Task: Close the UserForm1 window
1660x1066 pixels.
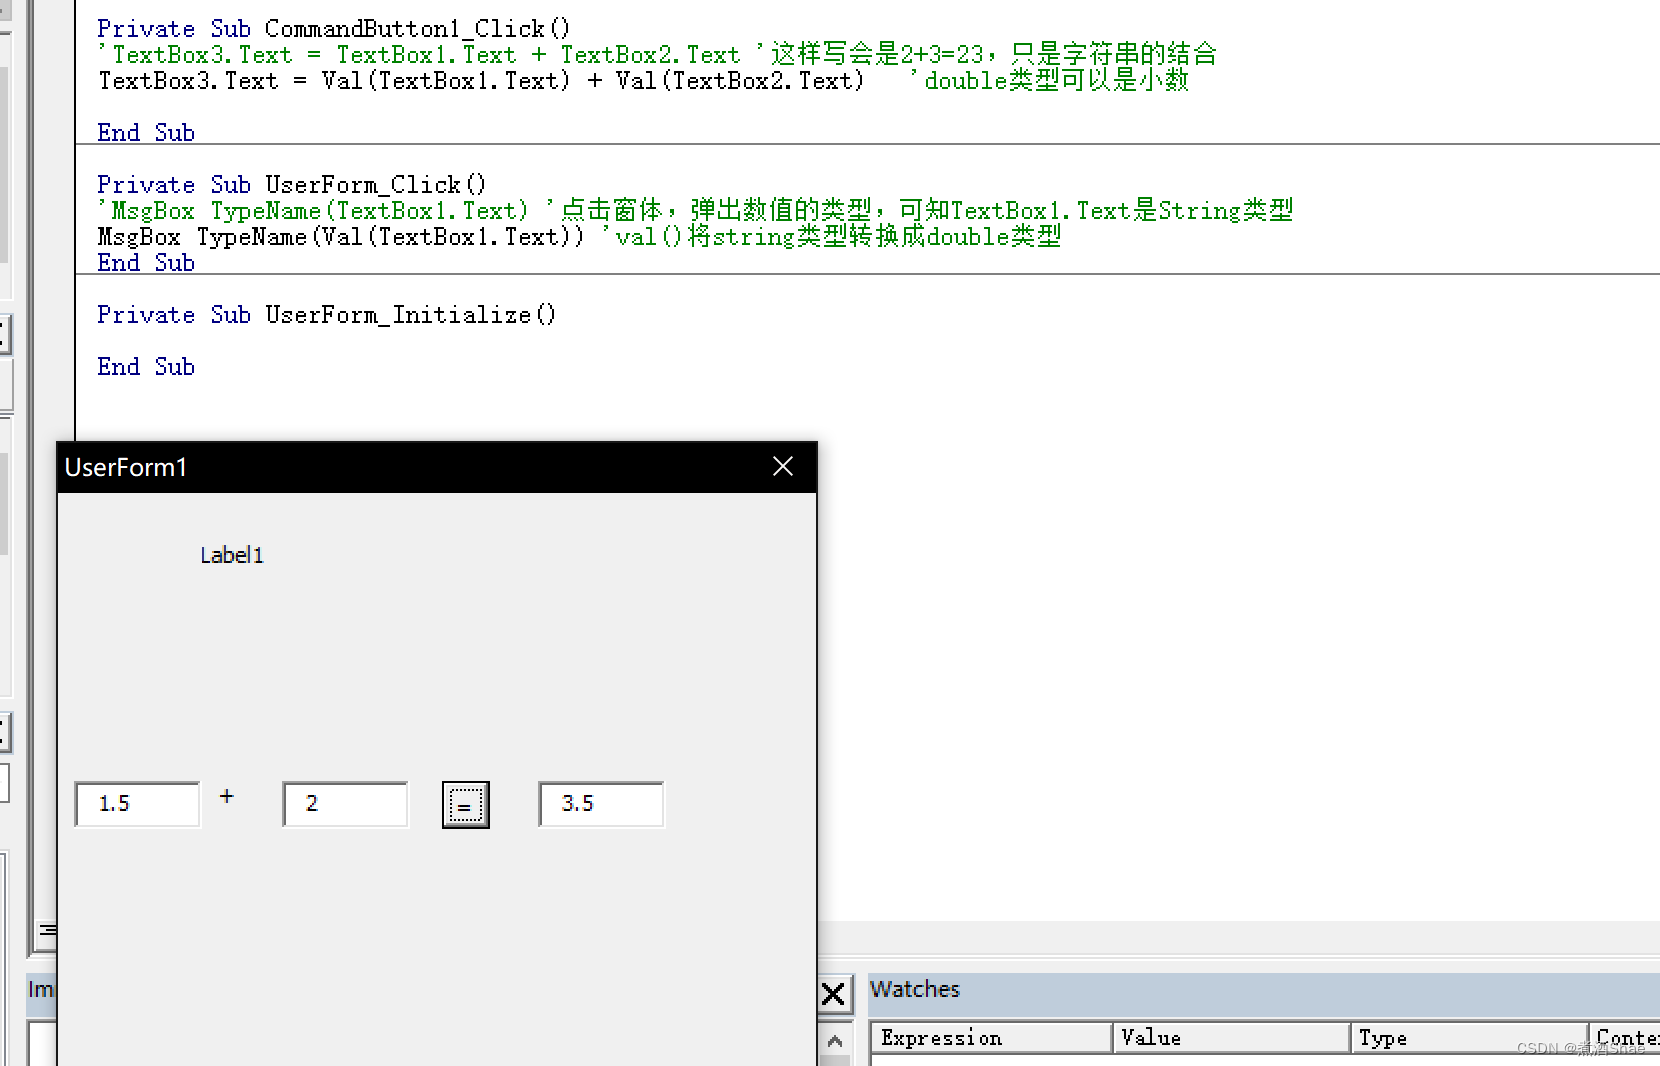Action: pos(783,466)
